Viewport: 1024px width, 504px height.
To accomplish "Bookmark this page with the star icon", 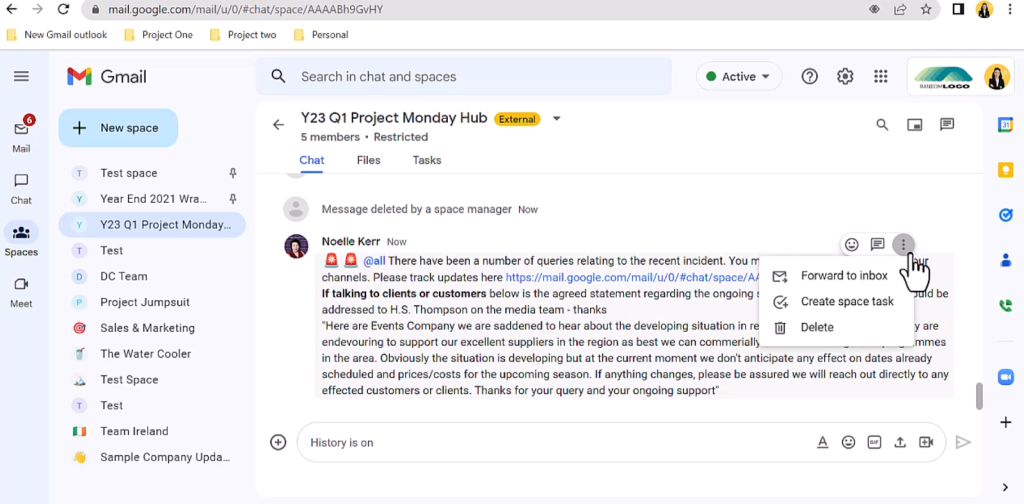I will 926,9.
